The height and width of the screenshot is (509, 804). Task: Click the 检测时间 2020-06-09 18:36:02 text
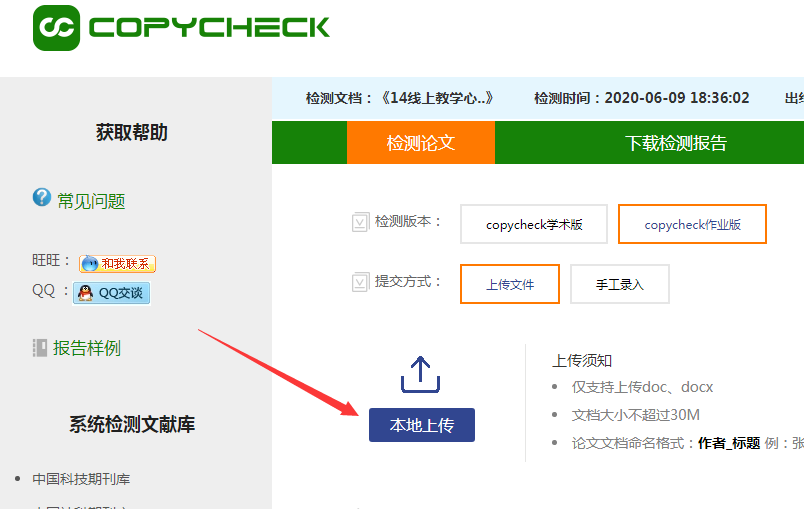(641, 98)
